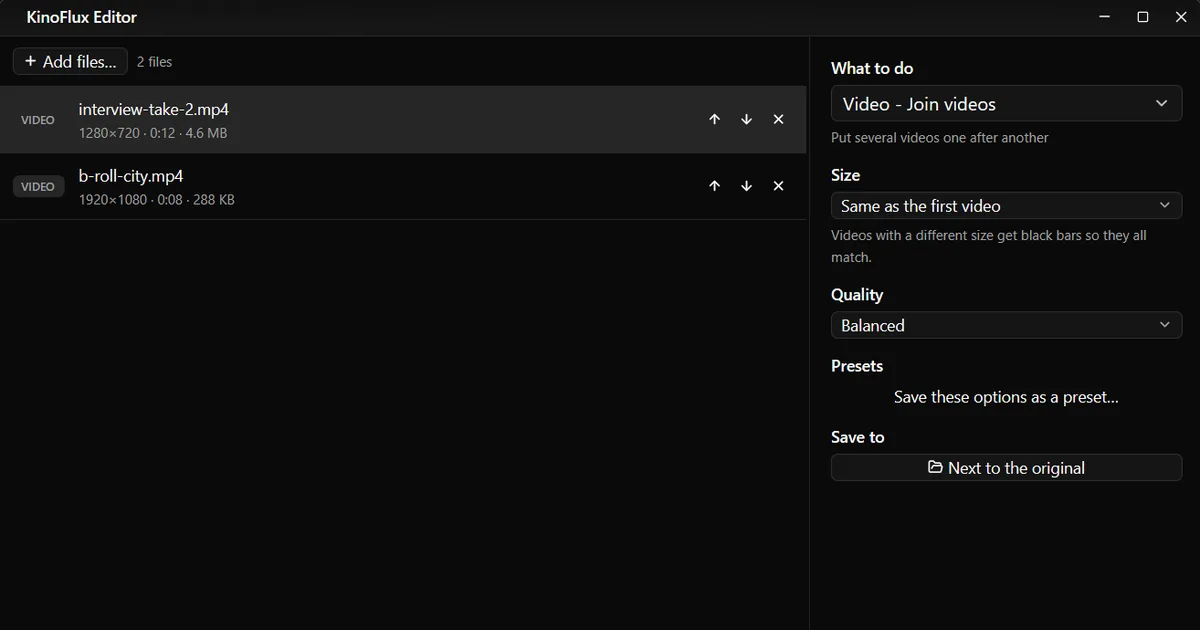1200x630 pixels.
Task: Select the b-roll-city.mp4 file name
Action: (131, 176)
